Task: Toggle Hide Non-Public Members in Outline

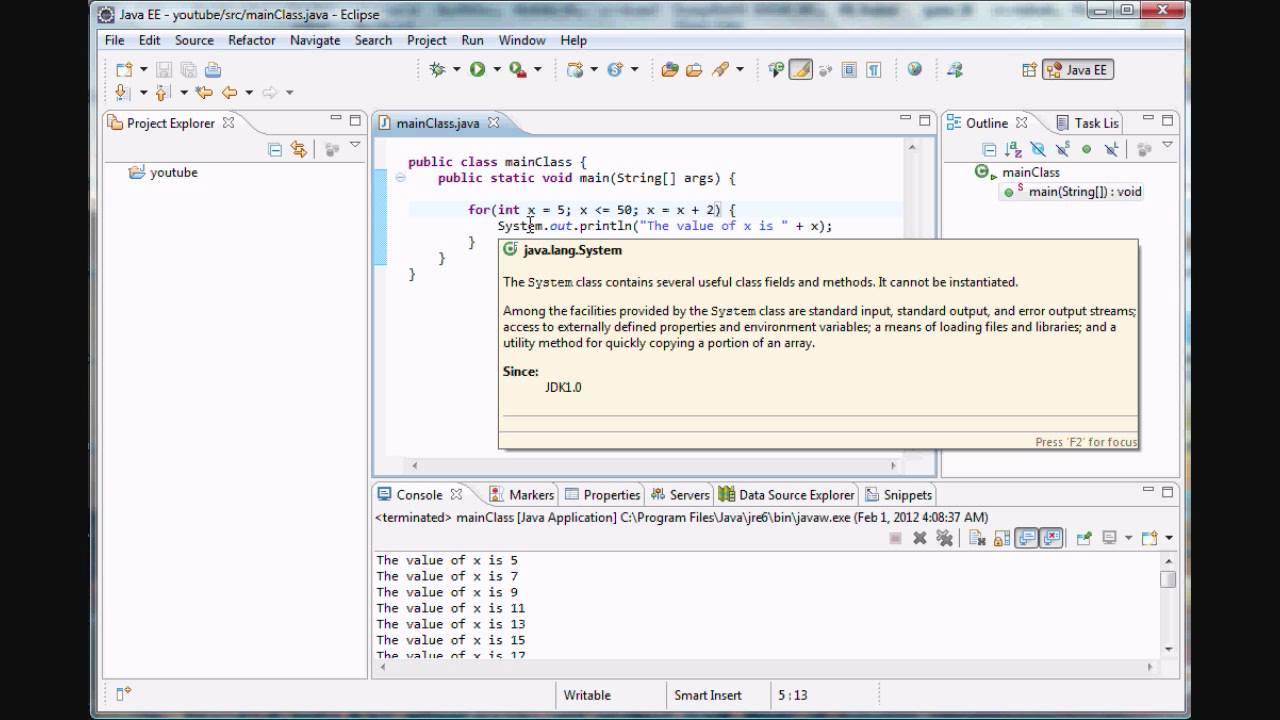Action: (1086, 149)
